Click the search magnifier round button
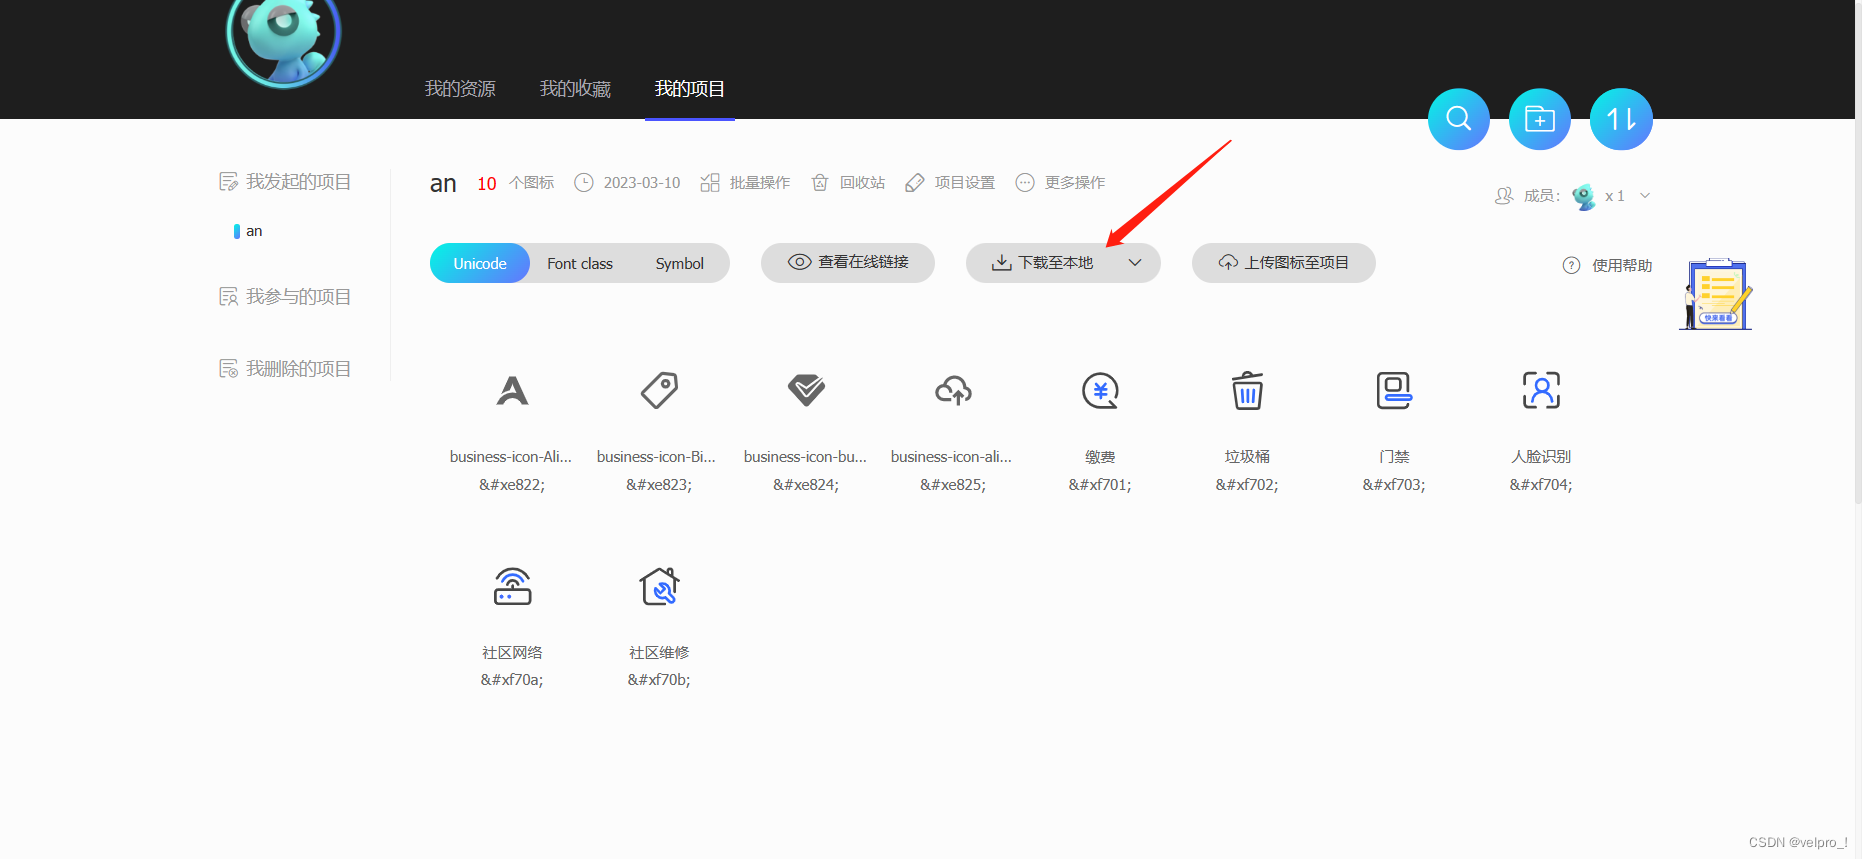Screen dimensions: 1862x859 coord(1459,119)
